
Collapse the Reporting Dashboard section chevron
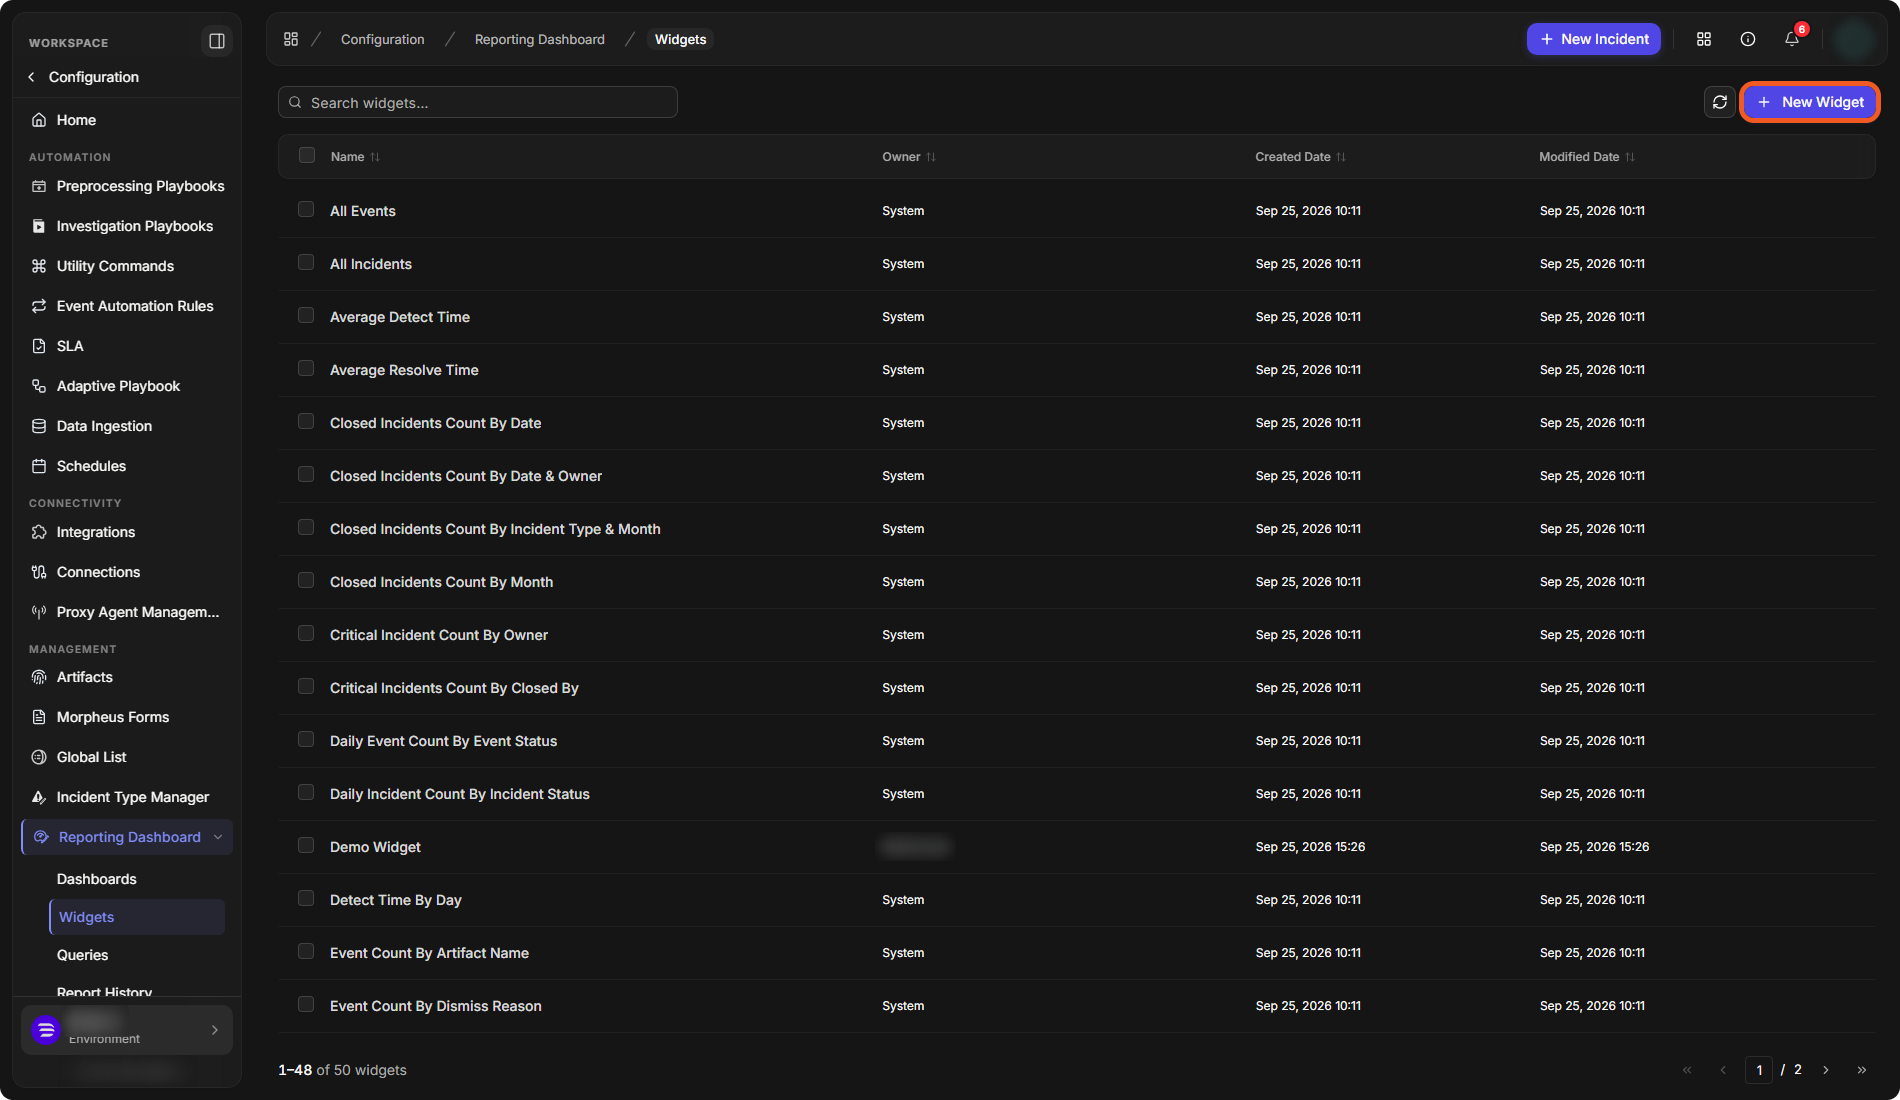pos(218,837)
